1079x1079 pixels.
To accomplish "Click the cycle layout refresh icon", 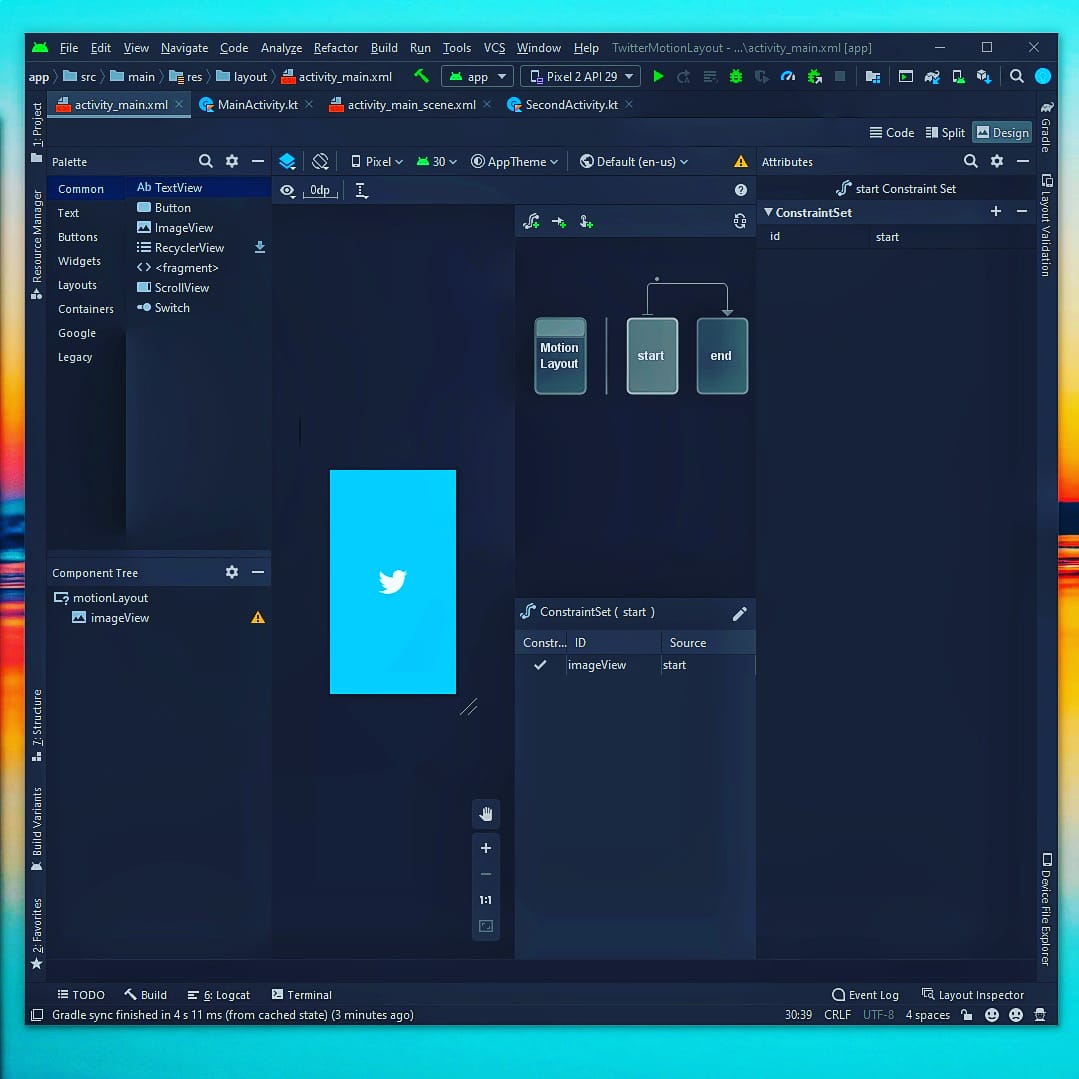I will (740, 221).
